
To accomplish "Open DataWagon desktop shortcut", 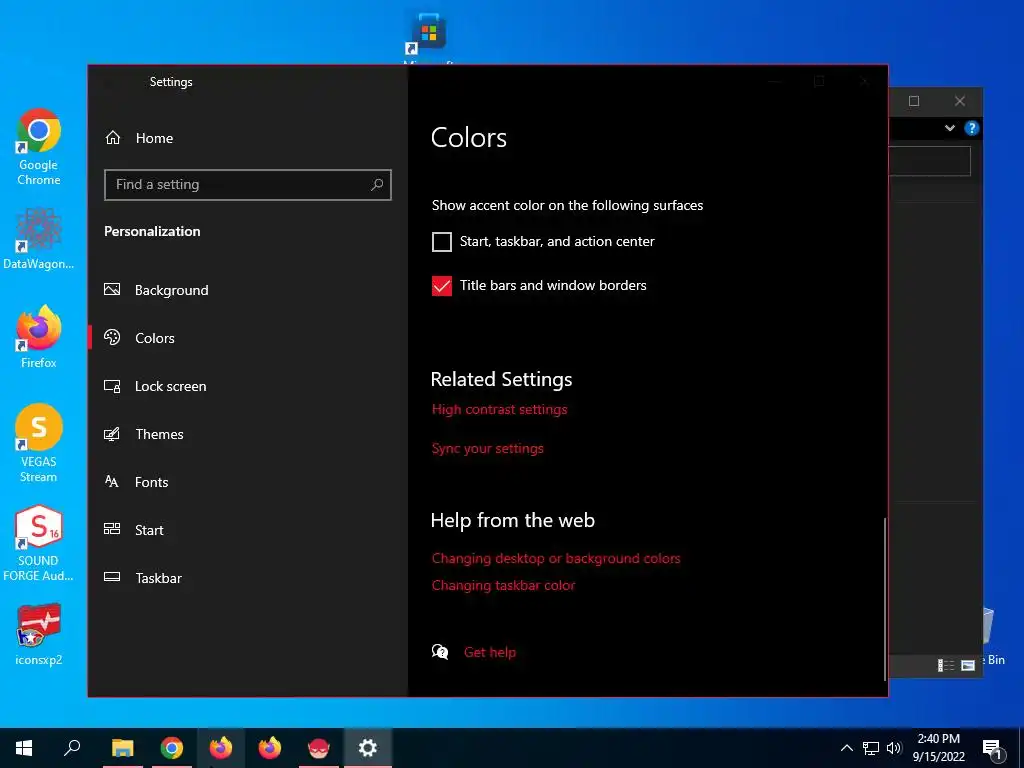I will pos(39,238).
